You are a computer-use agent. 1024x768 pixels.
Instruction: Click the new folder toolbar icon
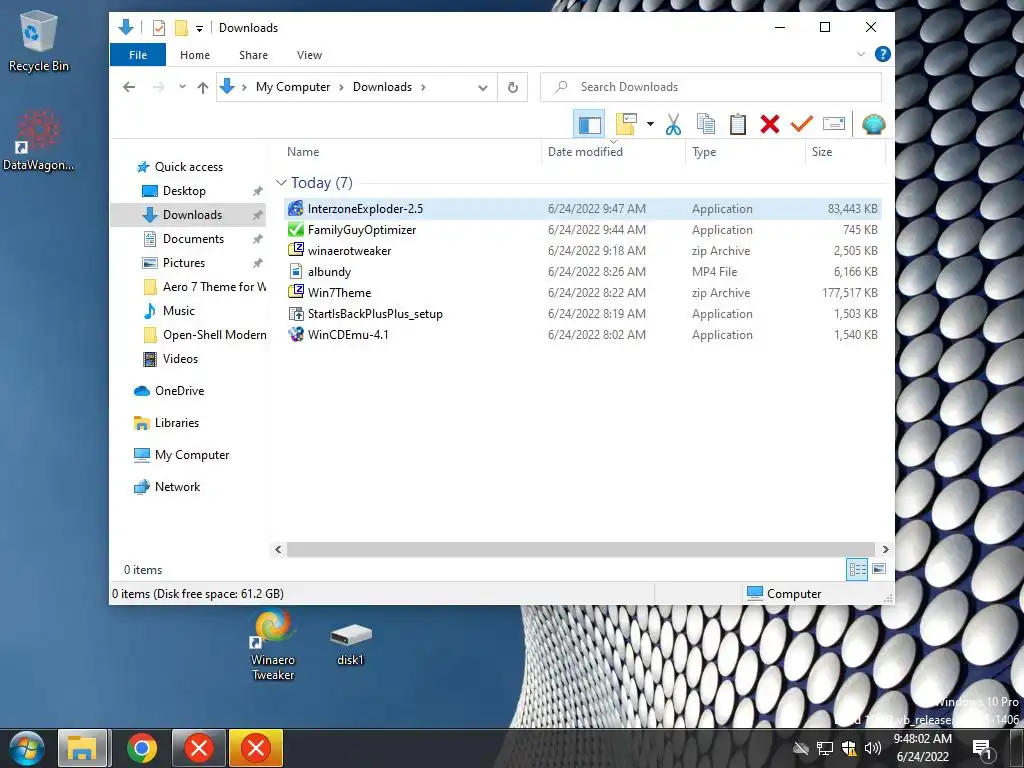point(626,124)
